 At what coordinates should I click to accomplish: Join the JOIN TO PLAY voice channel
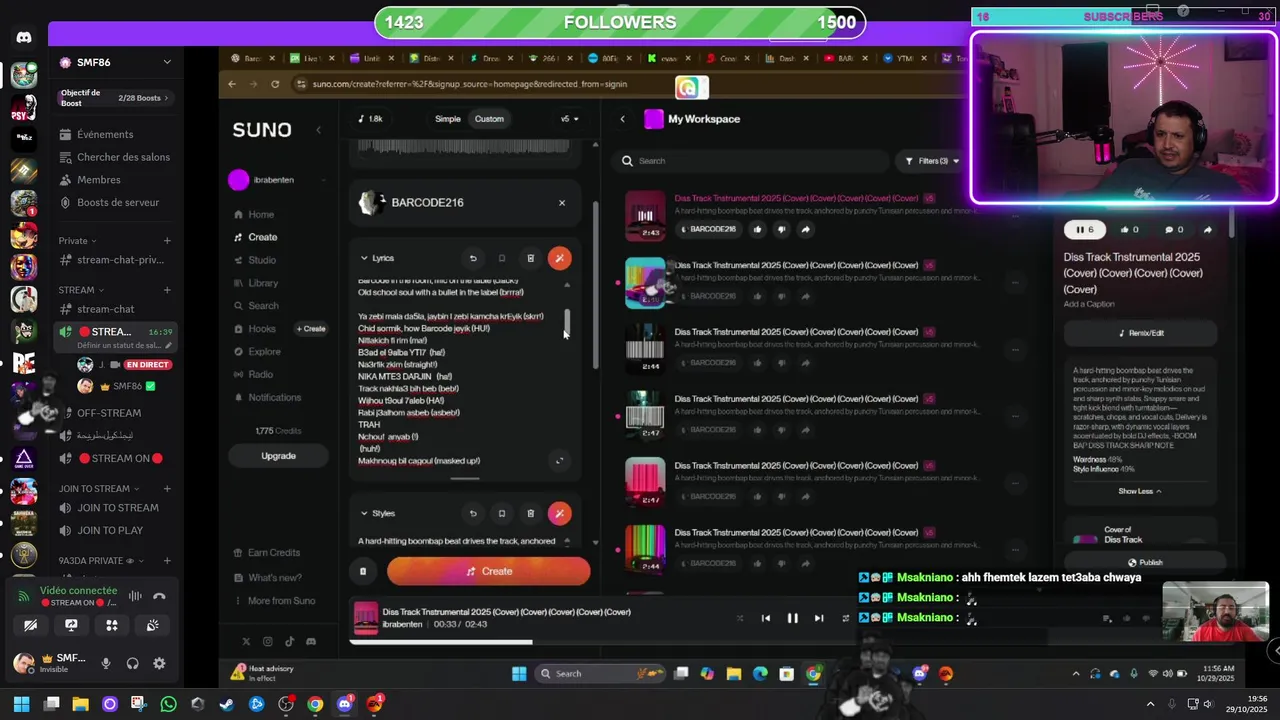110,530
